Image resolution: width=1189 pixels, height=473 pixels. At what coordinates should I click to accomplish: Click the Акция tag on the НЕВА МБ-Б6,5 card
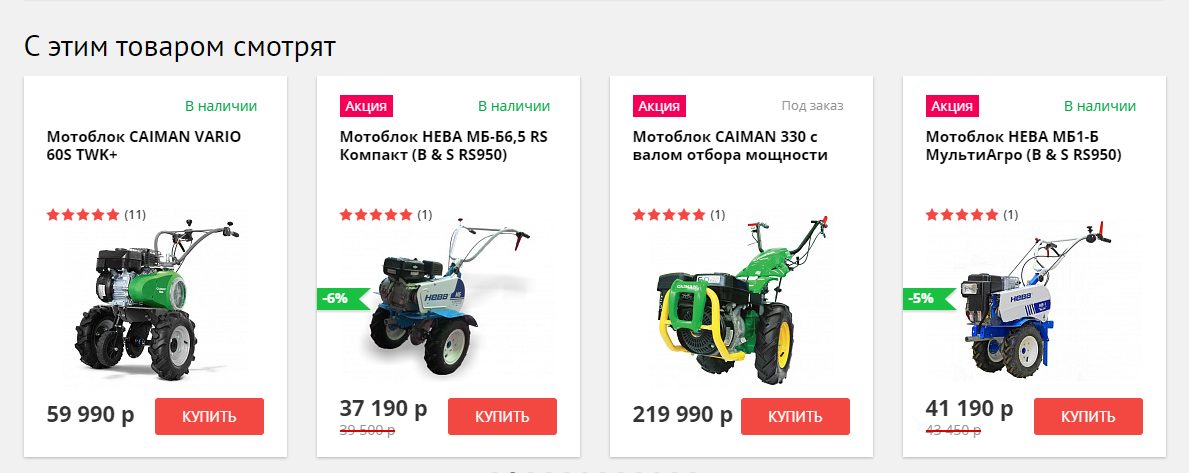pos(366,106)
